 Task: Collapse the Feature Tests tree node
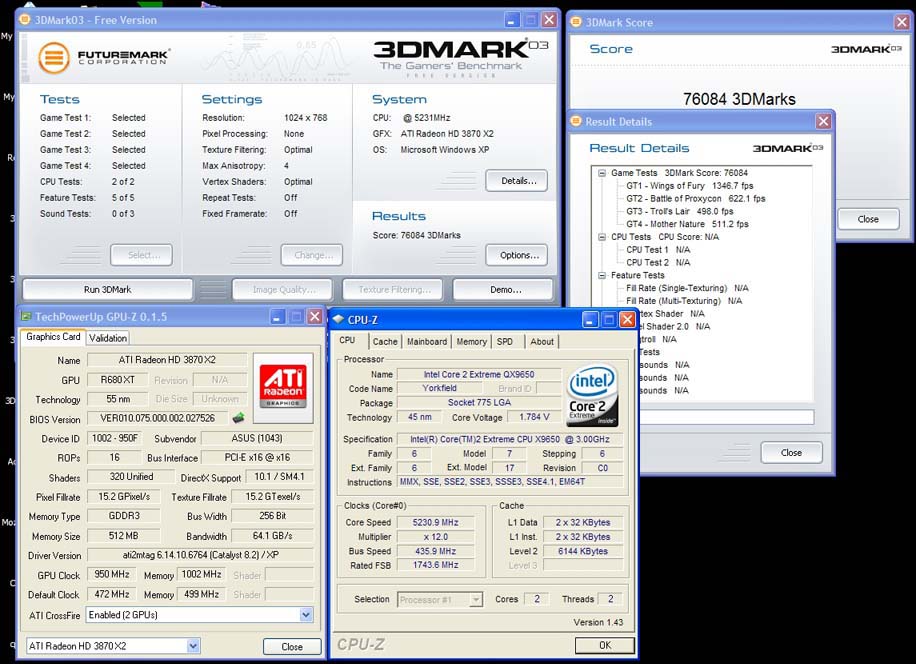point(602,275)
